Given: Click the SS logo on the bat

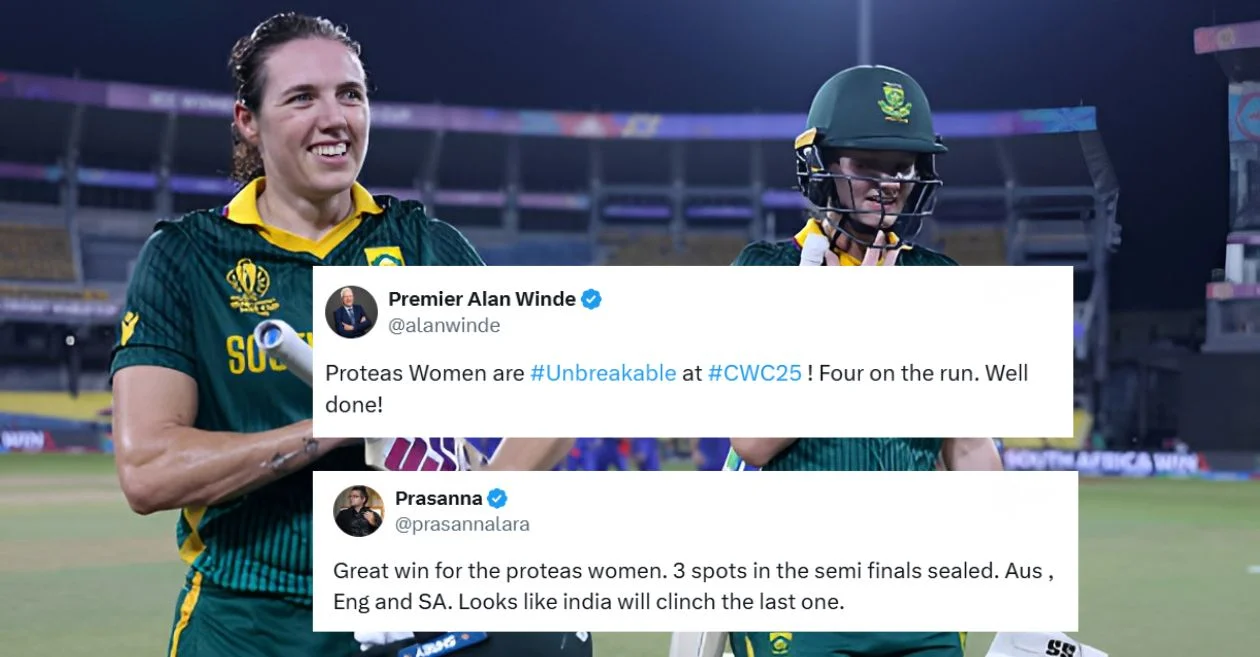Looking at the screenshot, I should 1059,648.
